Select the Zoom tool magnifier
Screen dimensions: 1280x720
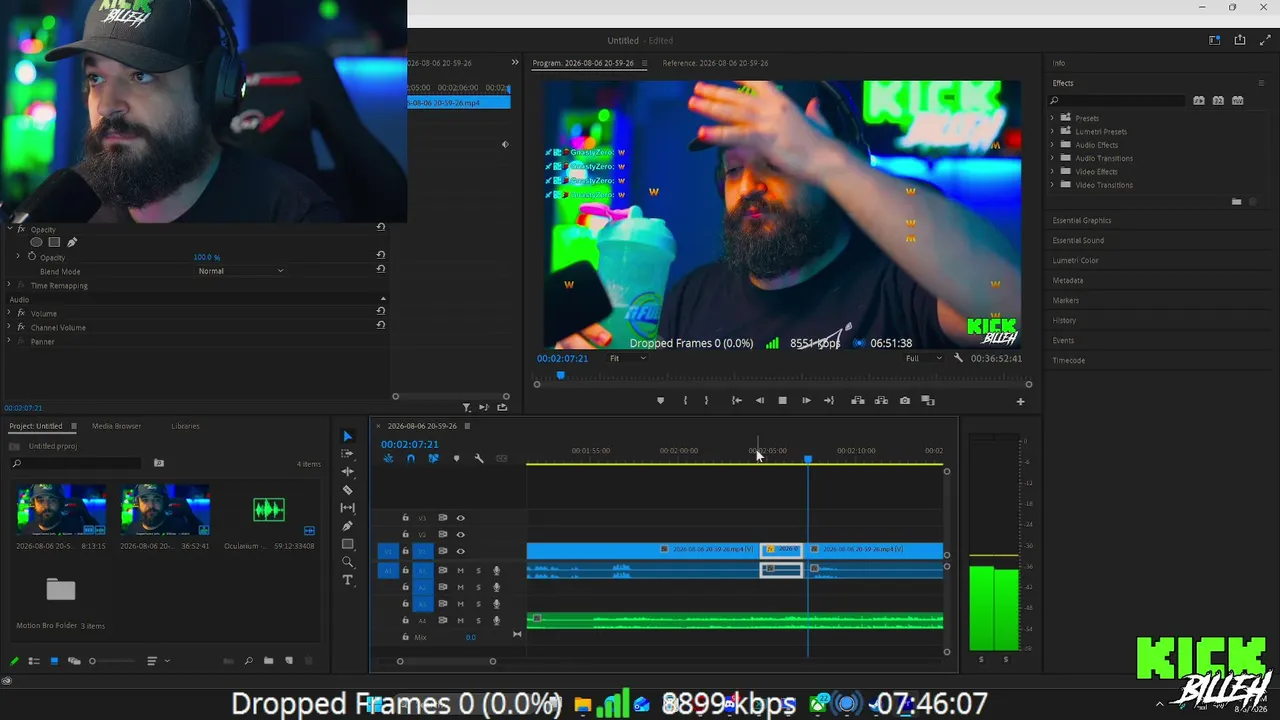(x=347, y=562)
